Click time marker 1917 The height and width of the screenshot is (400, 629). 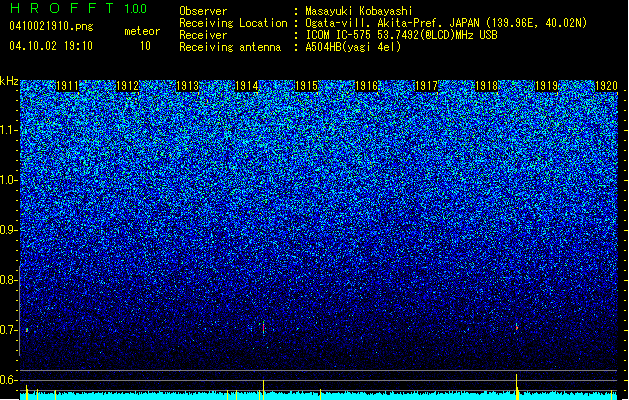coord(426,86)
